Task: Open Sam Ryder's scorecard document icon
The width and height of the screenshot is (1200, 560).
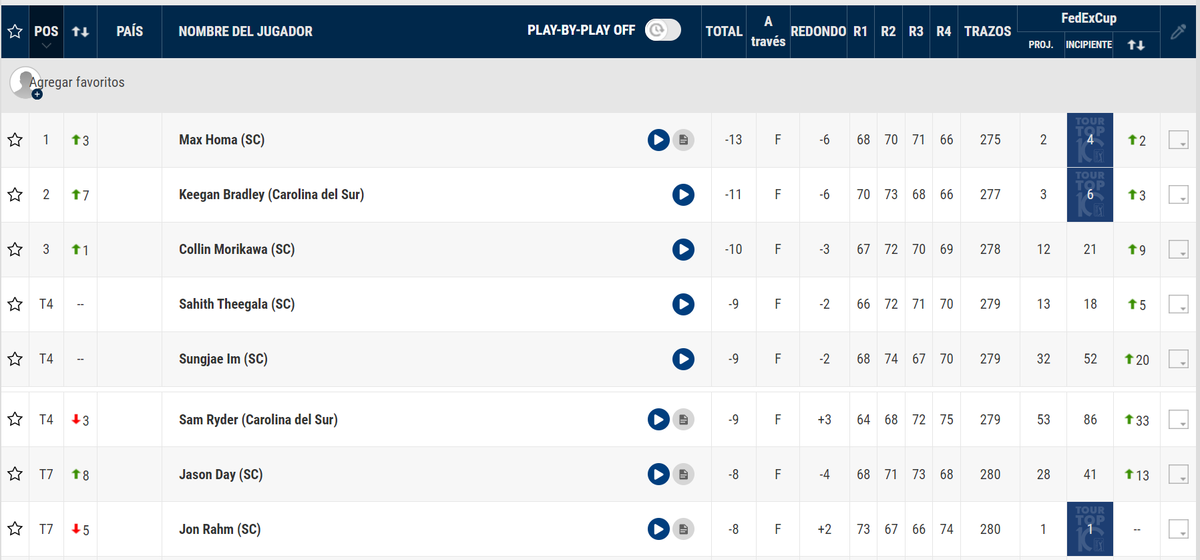Action: [683, 420]
